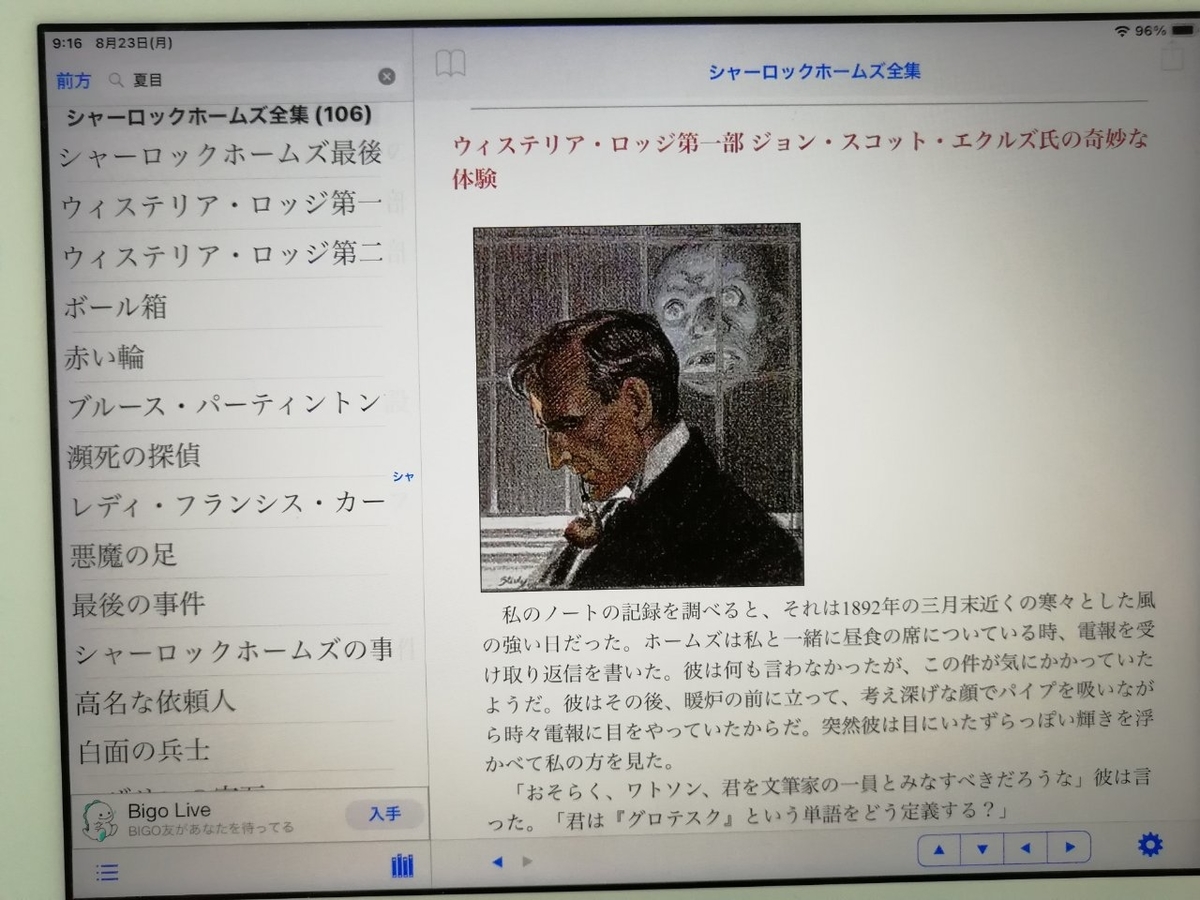Tap the 9:16 clock in status bar
This screenshot has height=900, width=1200.
(x=67, y=43)
